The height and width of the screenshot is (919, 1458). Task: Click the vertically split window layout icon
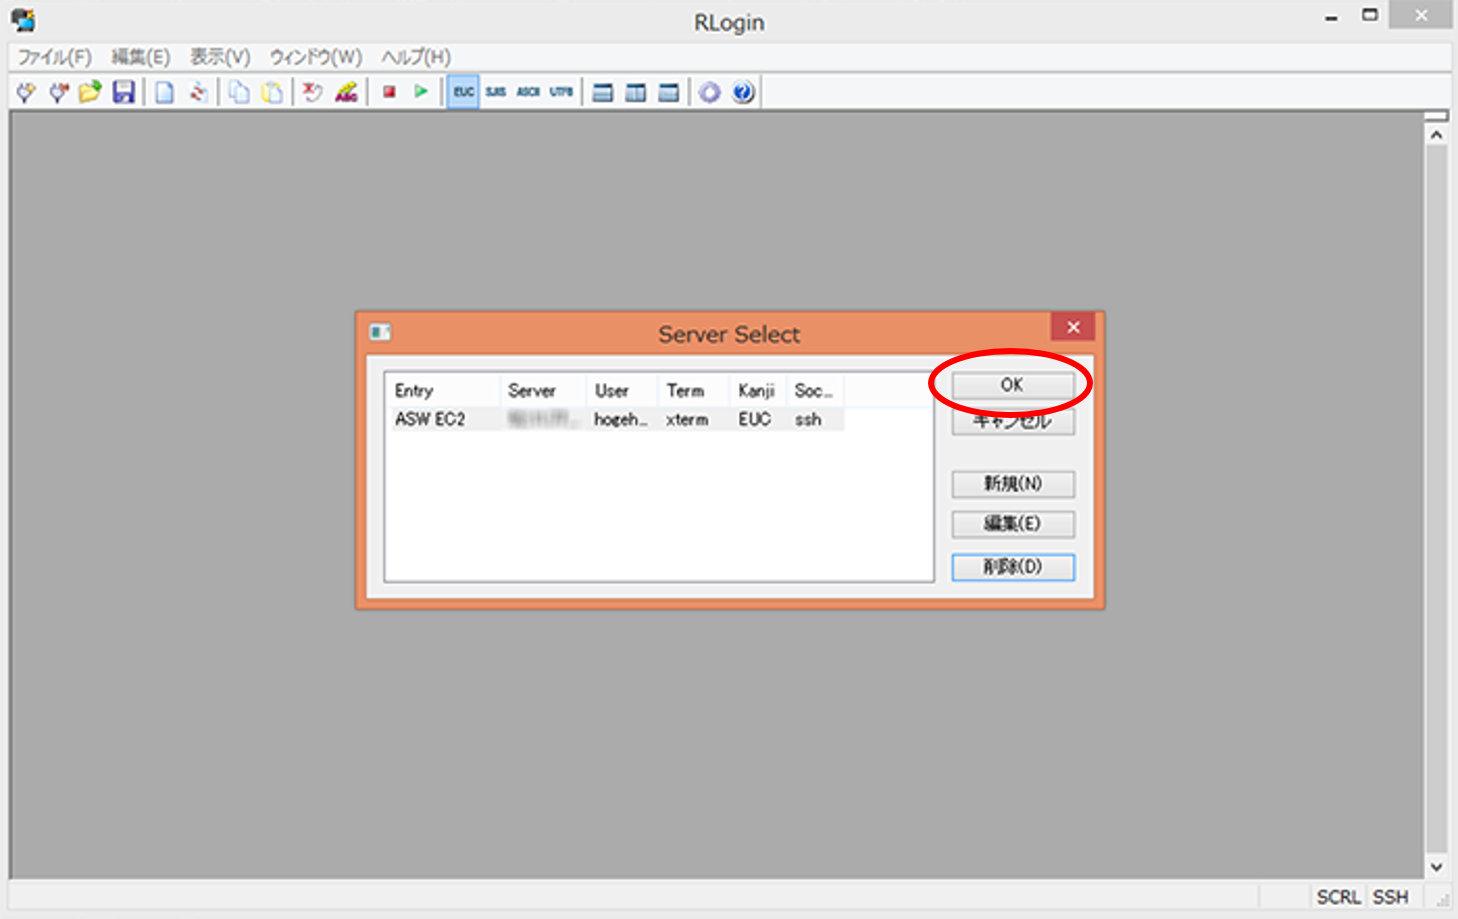[x=636, y=93]
